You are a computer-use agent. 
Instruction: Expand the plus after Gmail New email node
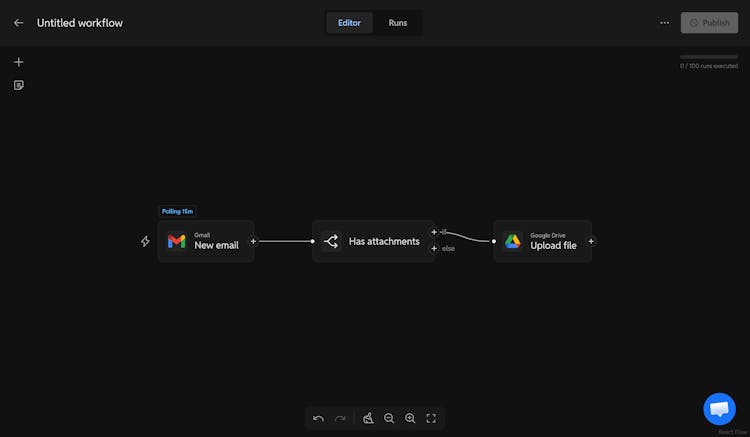[253, 241]
